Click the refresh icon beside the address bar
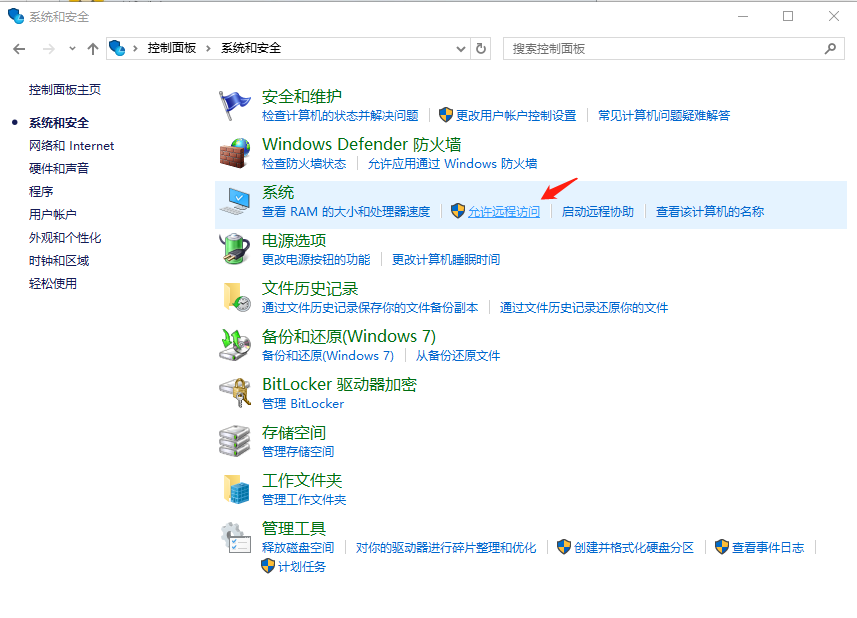This screenshot has width=857, height=618. pyautogui.click(x=480, y=48)
